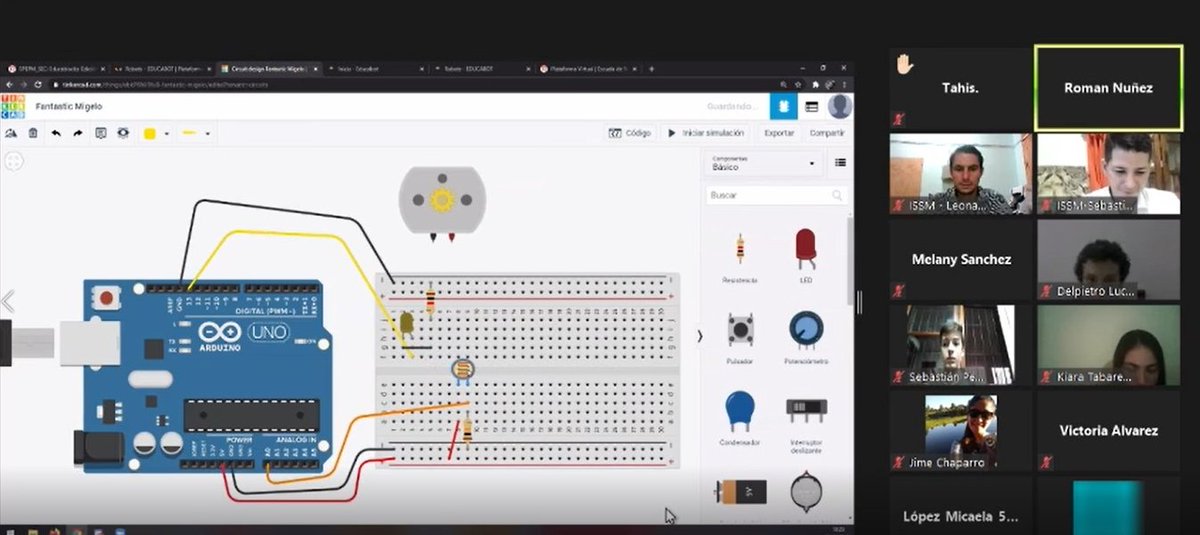Select Tahis participant tile
The width and height of the screenshot is (1200, 535).
click(960, 88)
